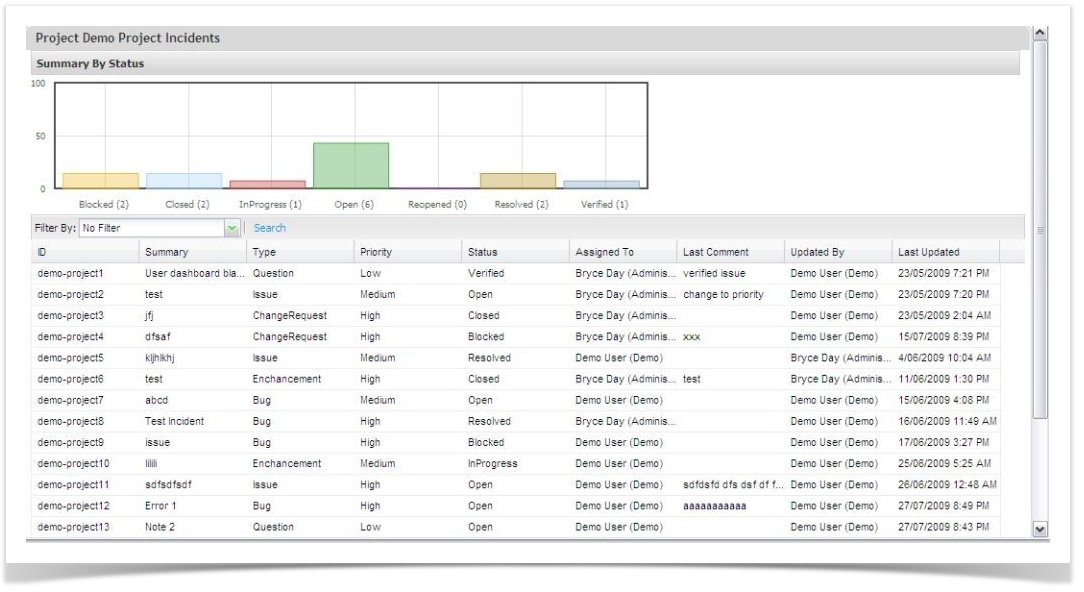Click the tan Resolved bar in chart

[x=517, y=181]
